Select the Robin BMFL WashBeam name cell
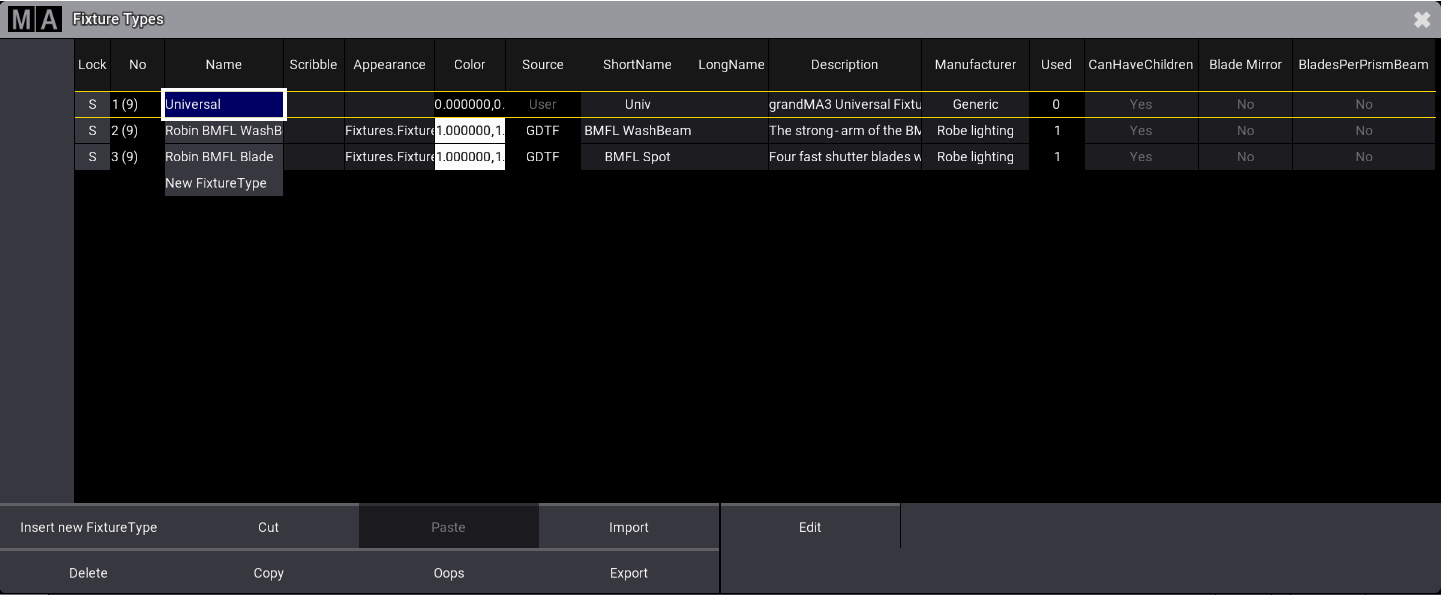The height and width of the screenshot is (595, 1441). pyautogui.click(x=224, y=131)
